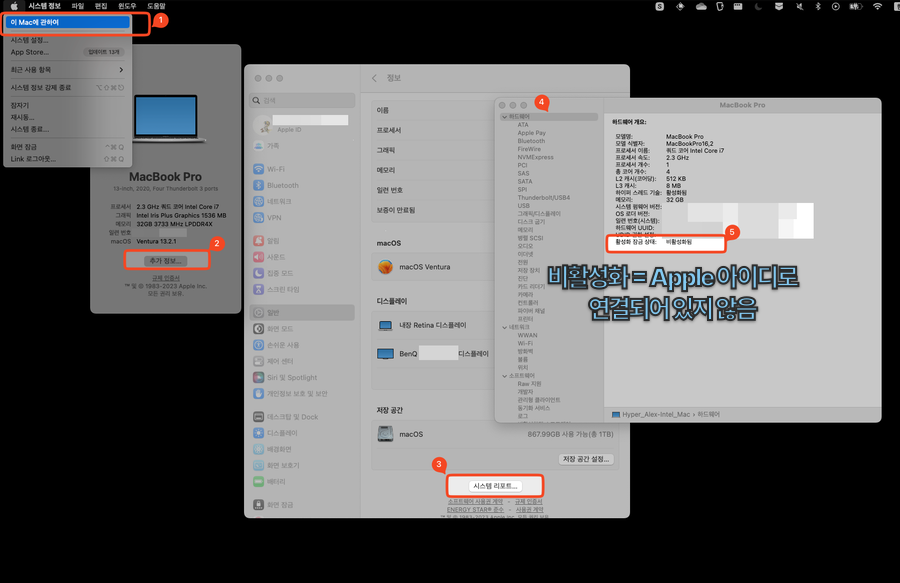The height and width of the screenshot is (583, 900).
Task: Select '스크린 타임' icon in sidebar
Action: tap(259, 289)
